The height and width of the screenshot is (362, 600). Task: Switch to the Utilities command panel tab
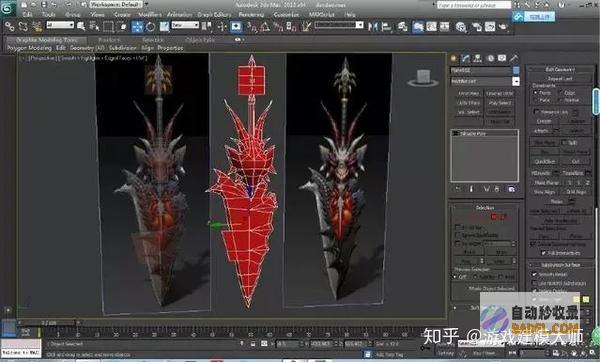[514, 58]
